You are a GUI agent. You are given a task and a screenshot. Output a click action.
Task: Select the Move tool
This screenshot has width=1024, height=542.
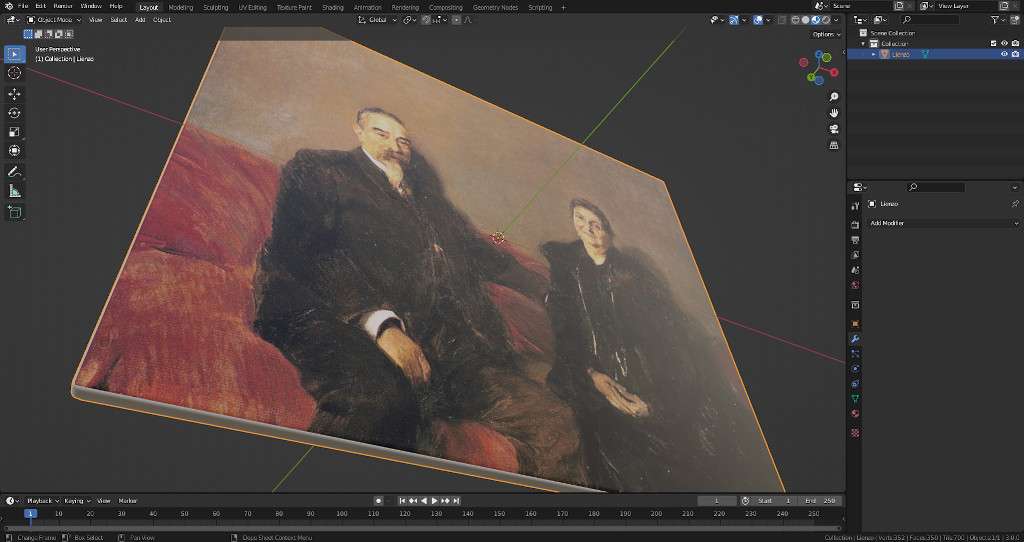[14, 94]
